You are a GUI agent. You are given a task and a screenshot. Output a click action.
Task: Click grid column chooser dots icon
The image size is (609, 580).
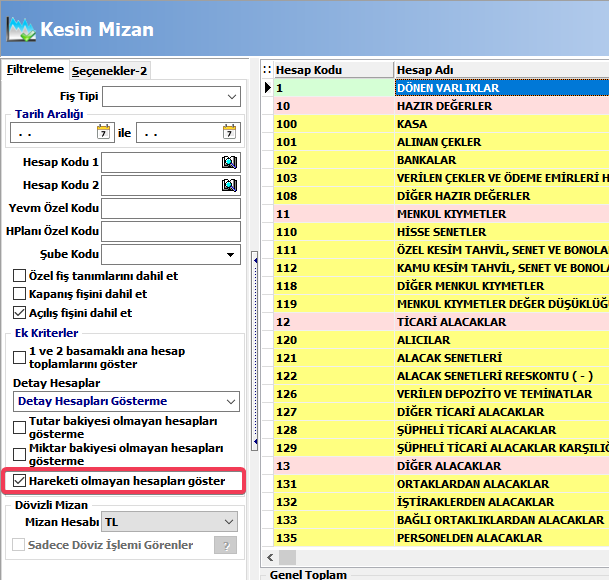pos(267,70)
